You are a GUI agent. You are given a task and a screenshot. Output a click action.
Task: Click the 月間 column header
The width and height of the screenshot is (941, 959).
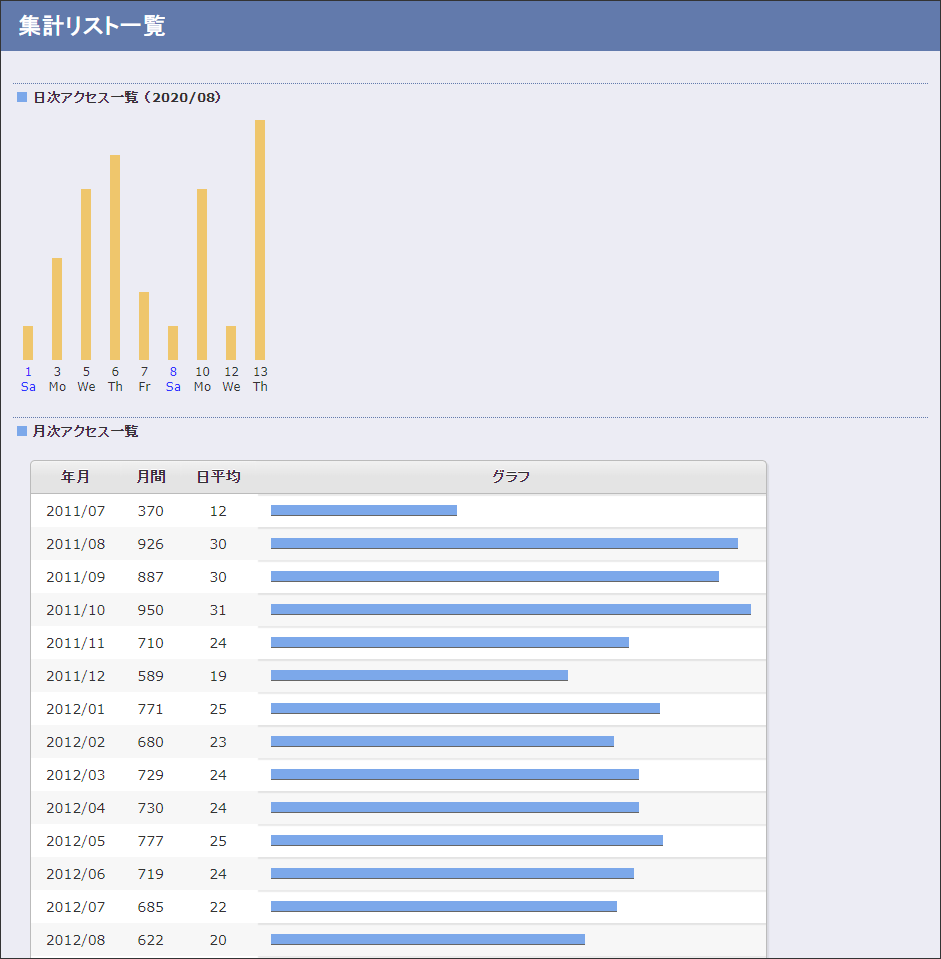pyautogui.click(x=151, y=477)
